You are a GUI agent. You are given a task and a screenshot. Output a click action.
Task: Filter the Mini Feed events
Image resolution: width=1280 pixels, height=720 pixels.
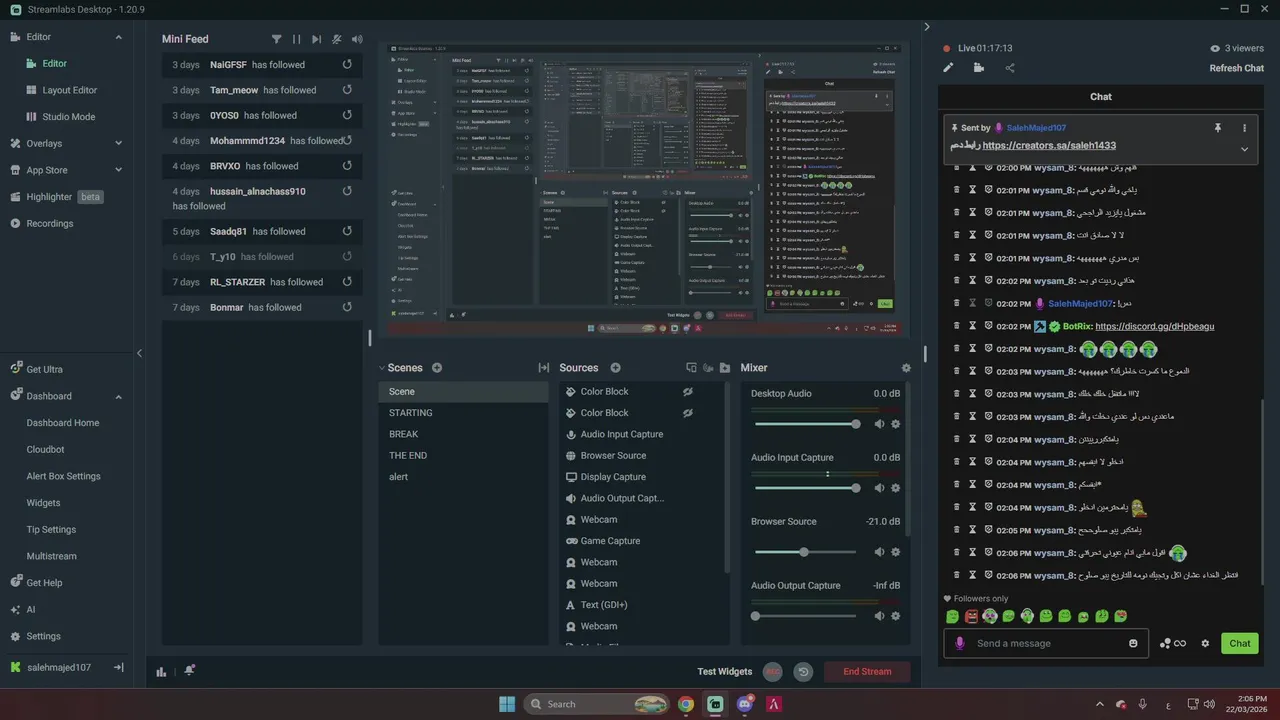(276, 39)
